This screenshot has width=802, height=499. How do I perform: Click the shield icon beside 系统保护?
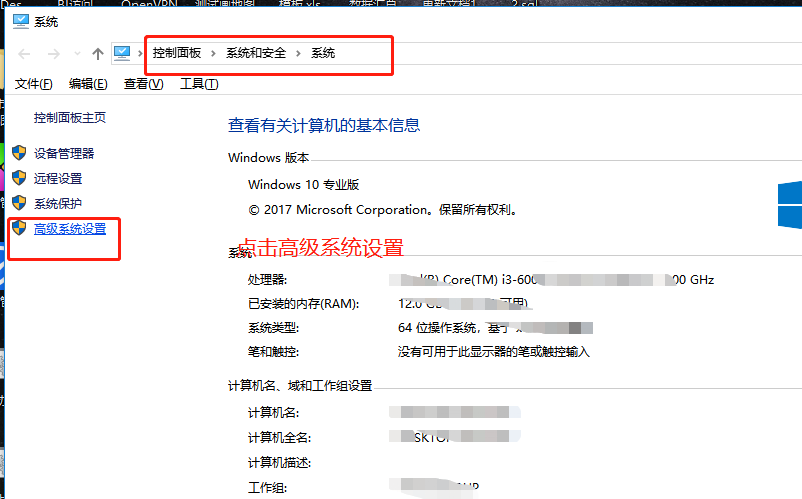click(x=19, y=203)
